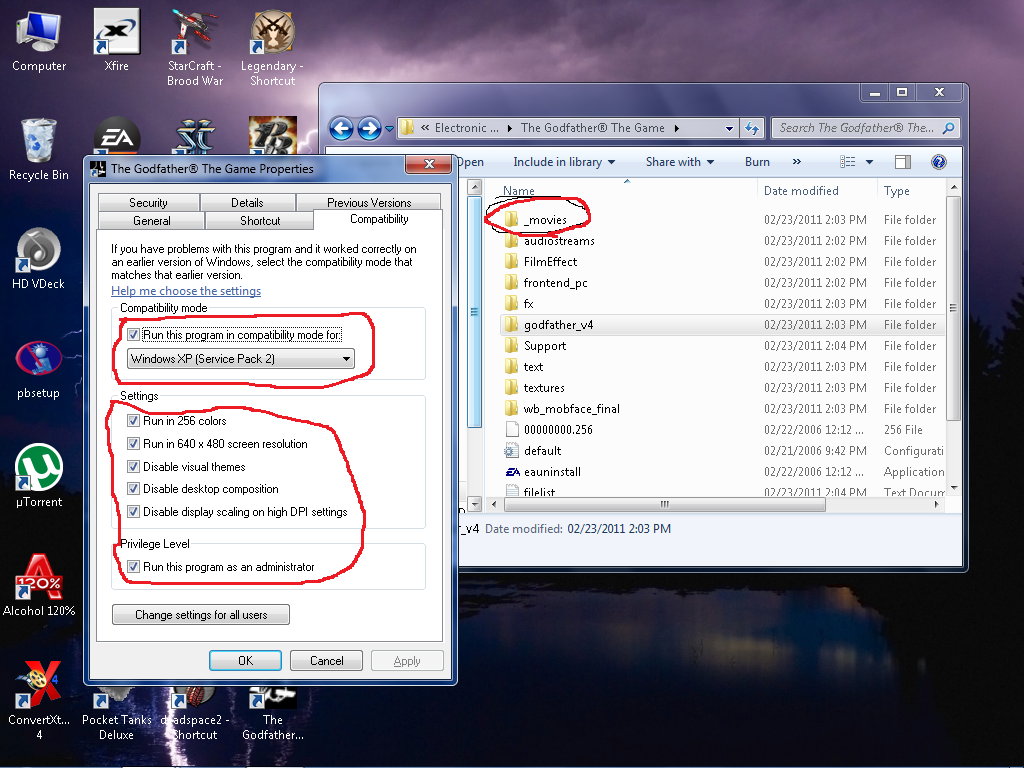Expand breadcrumb arrow after The Godfather The Game
Image resolution: width=1024 pixels, height=768 pixels.
tap(677, 129)
